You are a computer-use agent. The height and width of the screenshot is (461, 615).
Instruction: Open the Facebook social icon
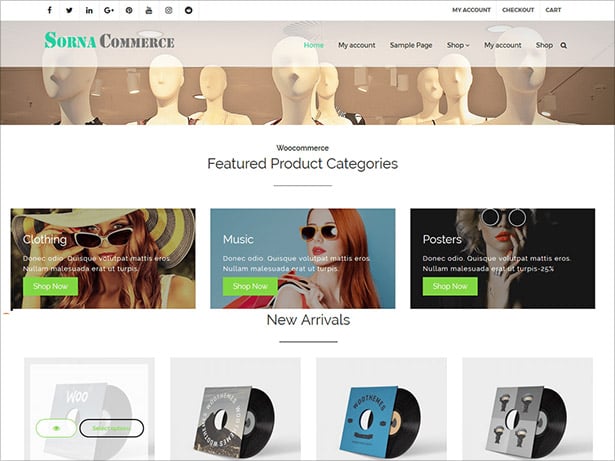coord(49,10)
